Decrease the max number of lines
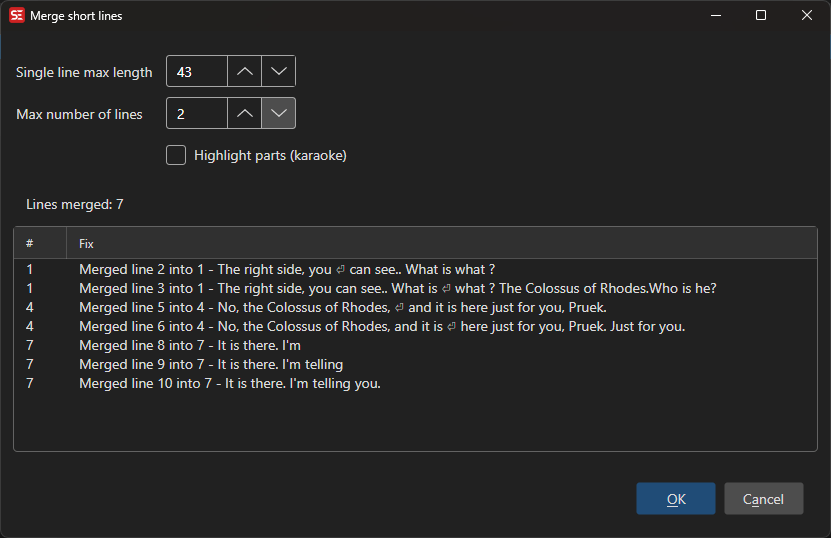This screenshot has height=538, width=831. click(279, 114)
